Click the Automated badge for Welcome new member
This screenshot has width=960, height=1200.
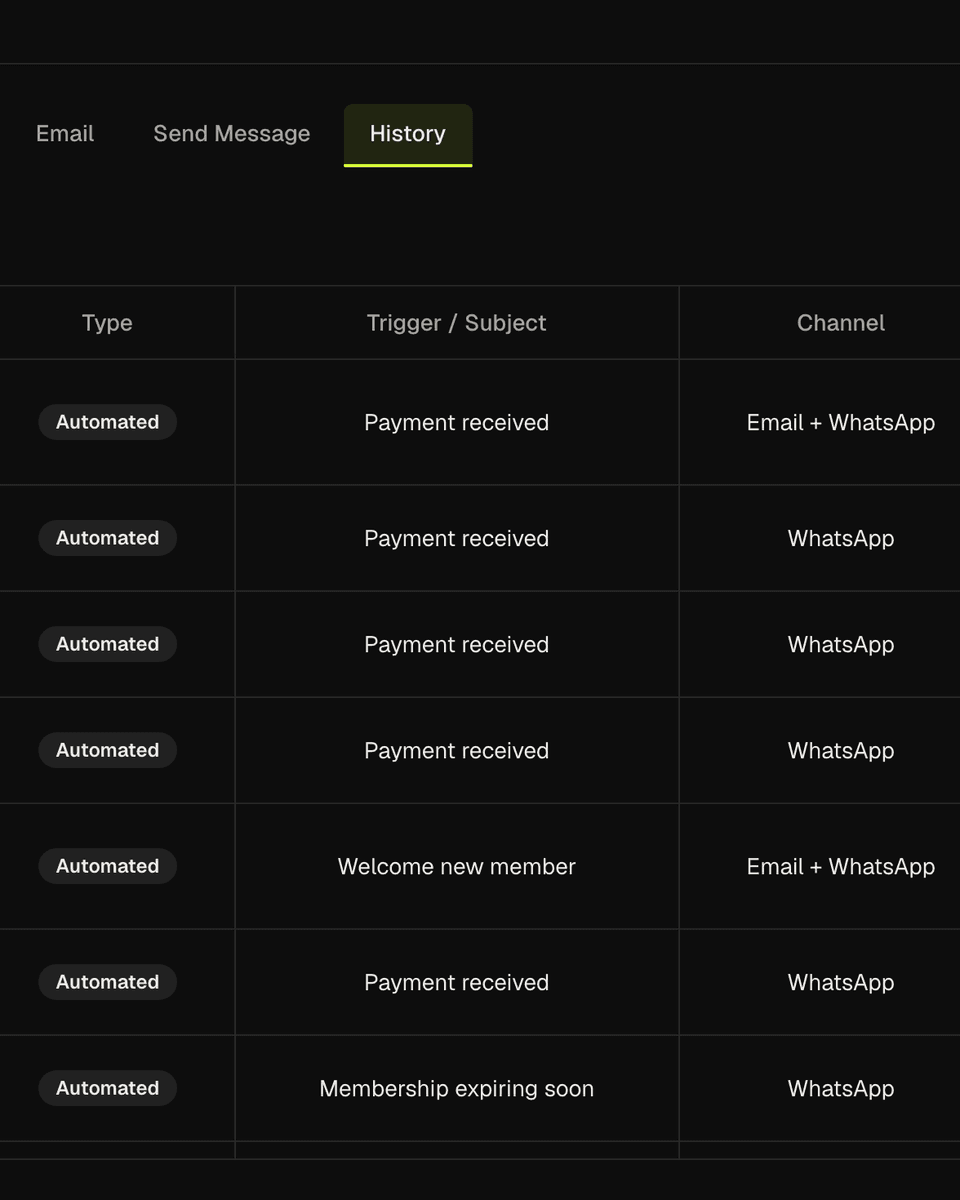[x=108, y=866]
